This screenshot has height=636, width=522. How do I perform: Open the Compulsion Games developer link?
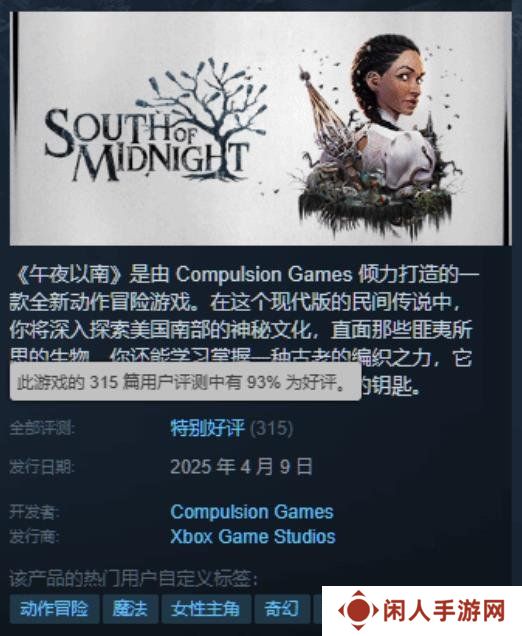click(252, 512)
